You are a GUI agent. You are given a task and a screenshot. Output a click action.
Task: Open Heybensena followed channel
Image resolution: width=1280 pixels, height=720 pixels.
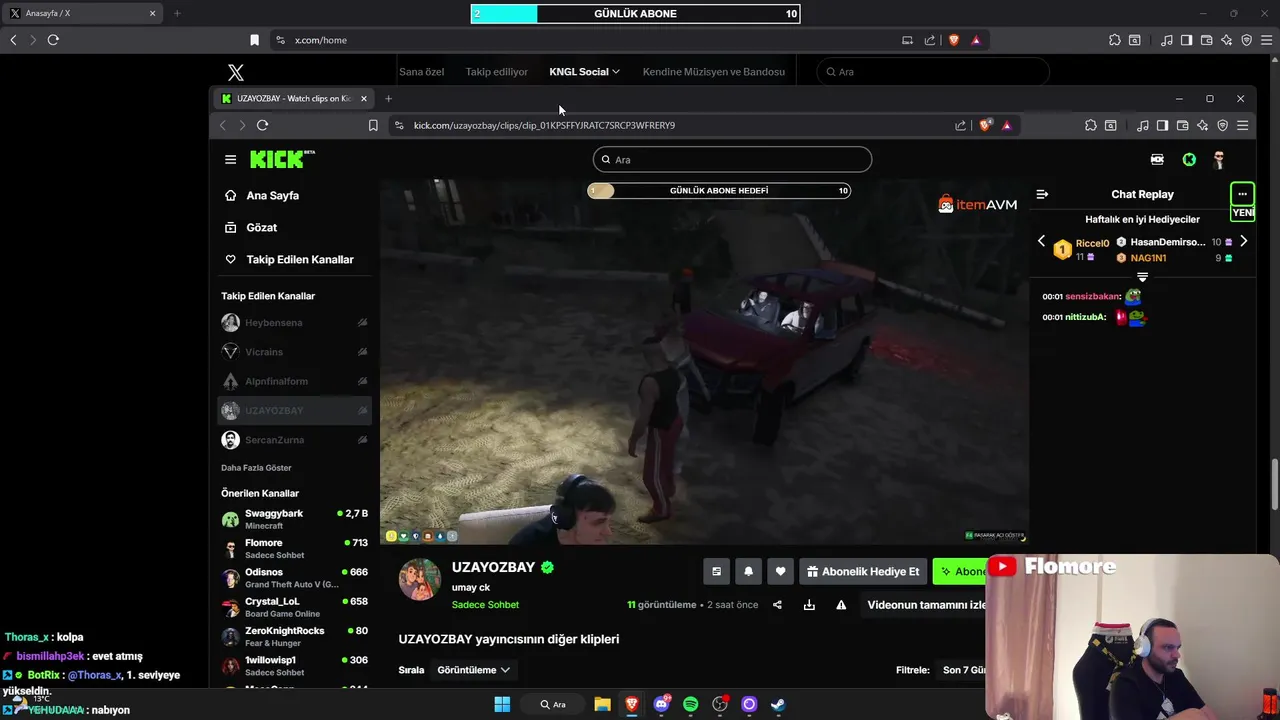point(294,323)
